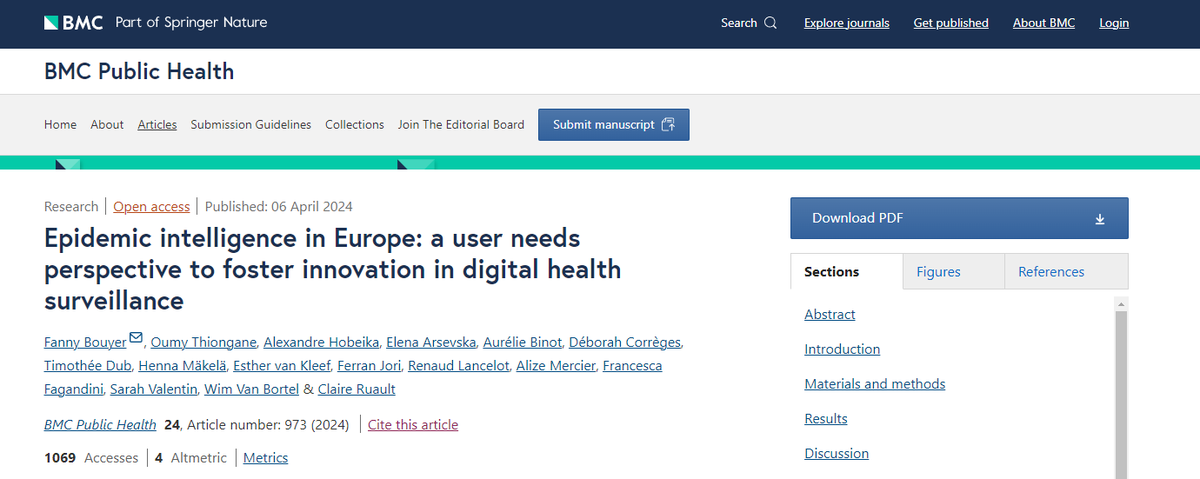Open Join The Editorial Board item
1200x479 pixels.
point(461,125)
